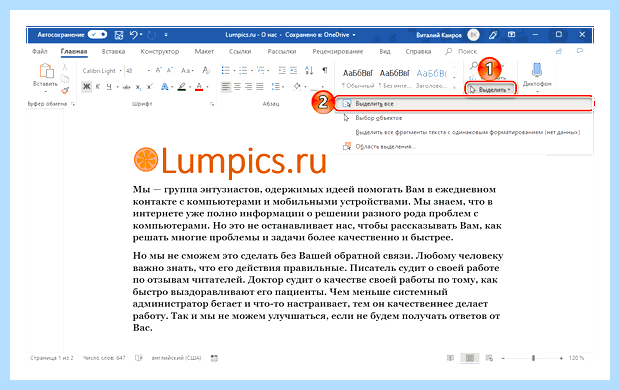
Task: Open the Calibri Light font name dropdown
Action: click(121, 70)
